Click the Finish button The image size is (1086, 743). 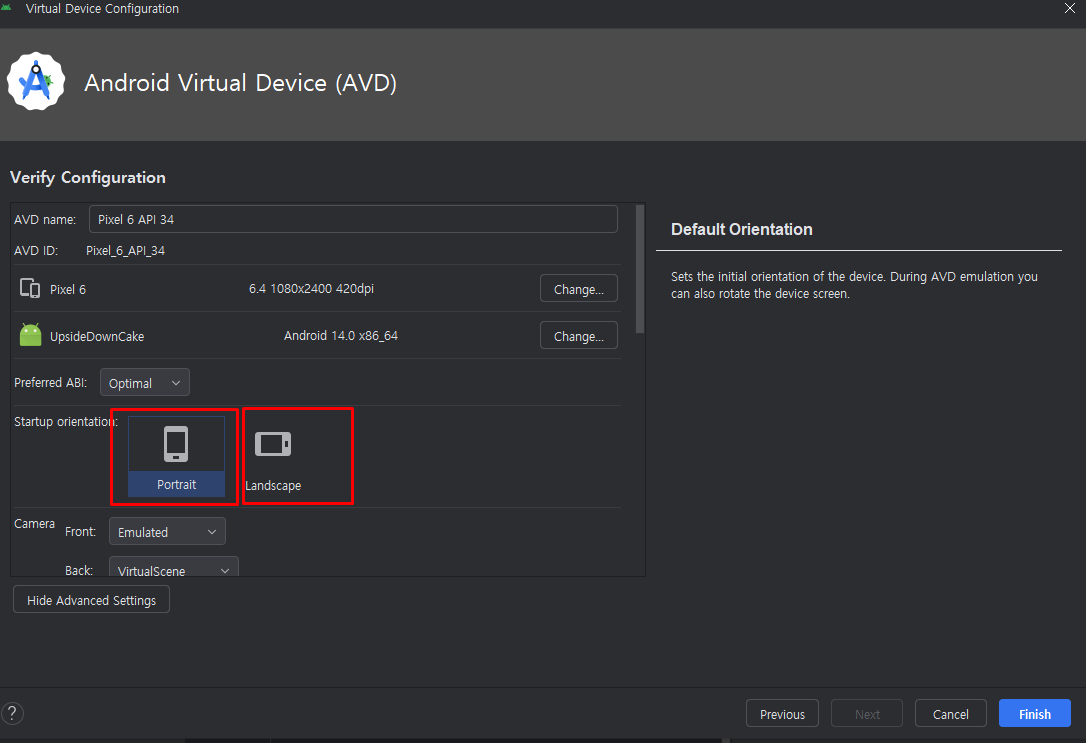1035,713
